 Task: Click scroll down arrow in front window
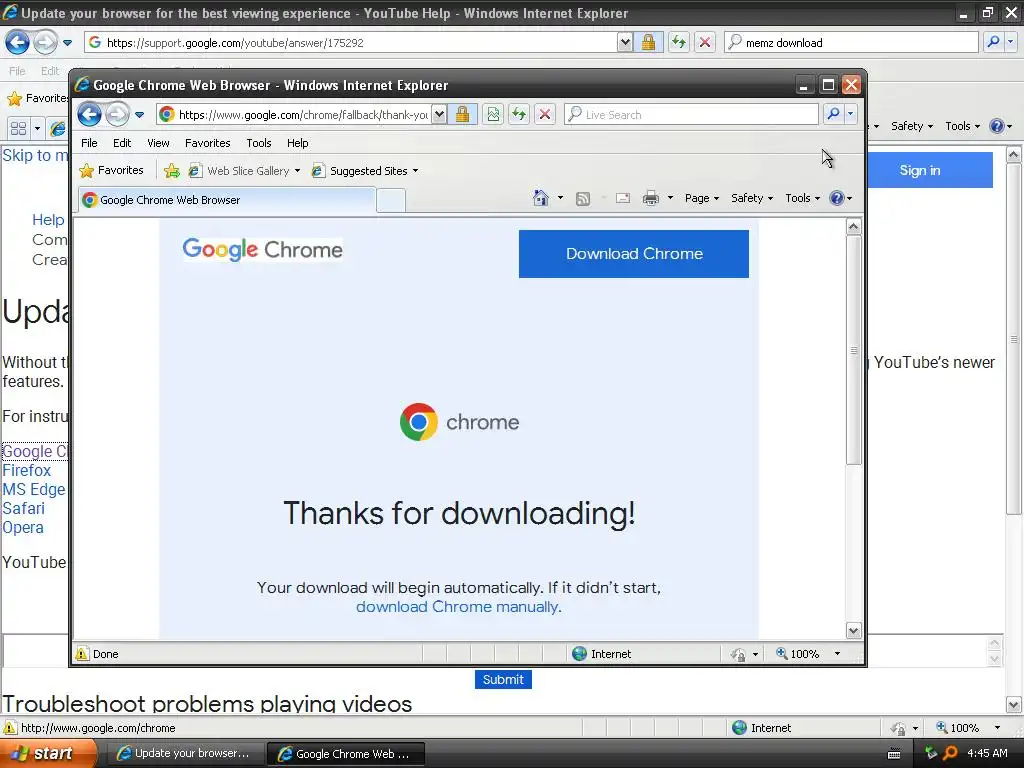pyautogui.click(x=853, y=630)
